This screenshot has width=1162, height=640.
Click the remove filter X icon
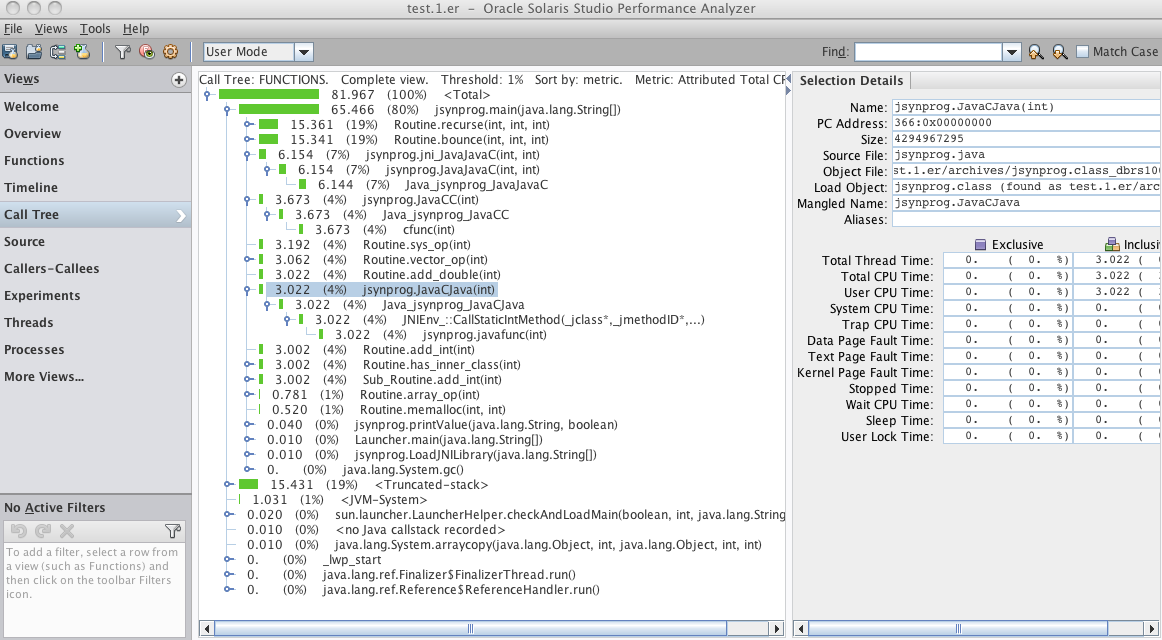pos(67,530)
